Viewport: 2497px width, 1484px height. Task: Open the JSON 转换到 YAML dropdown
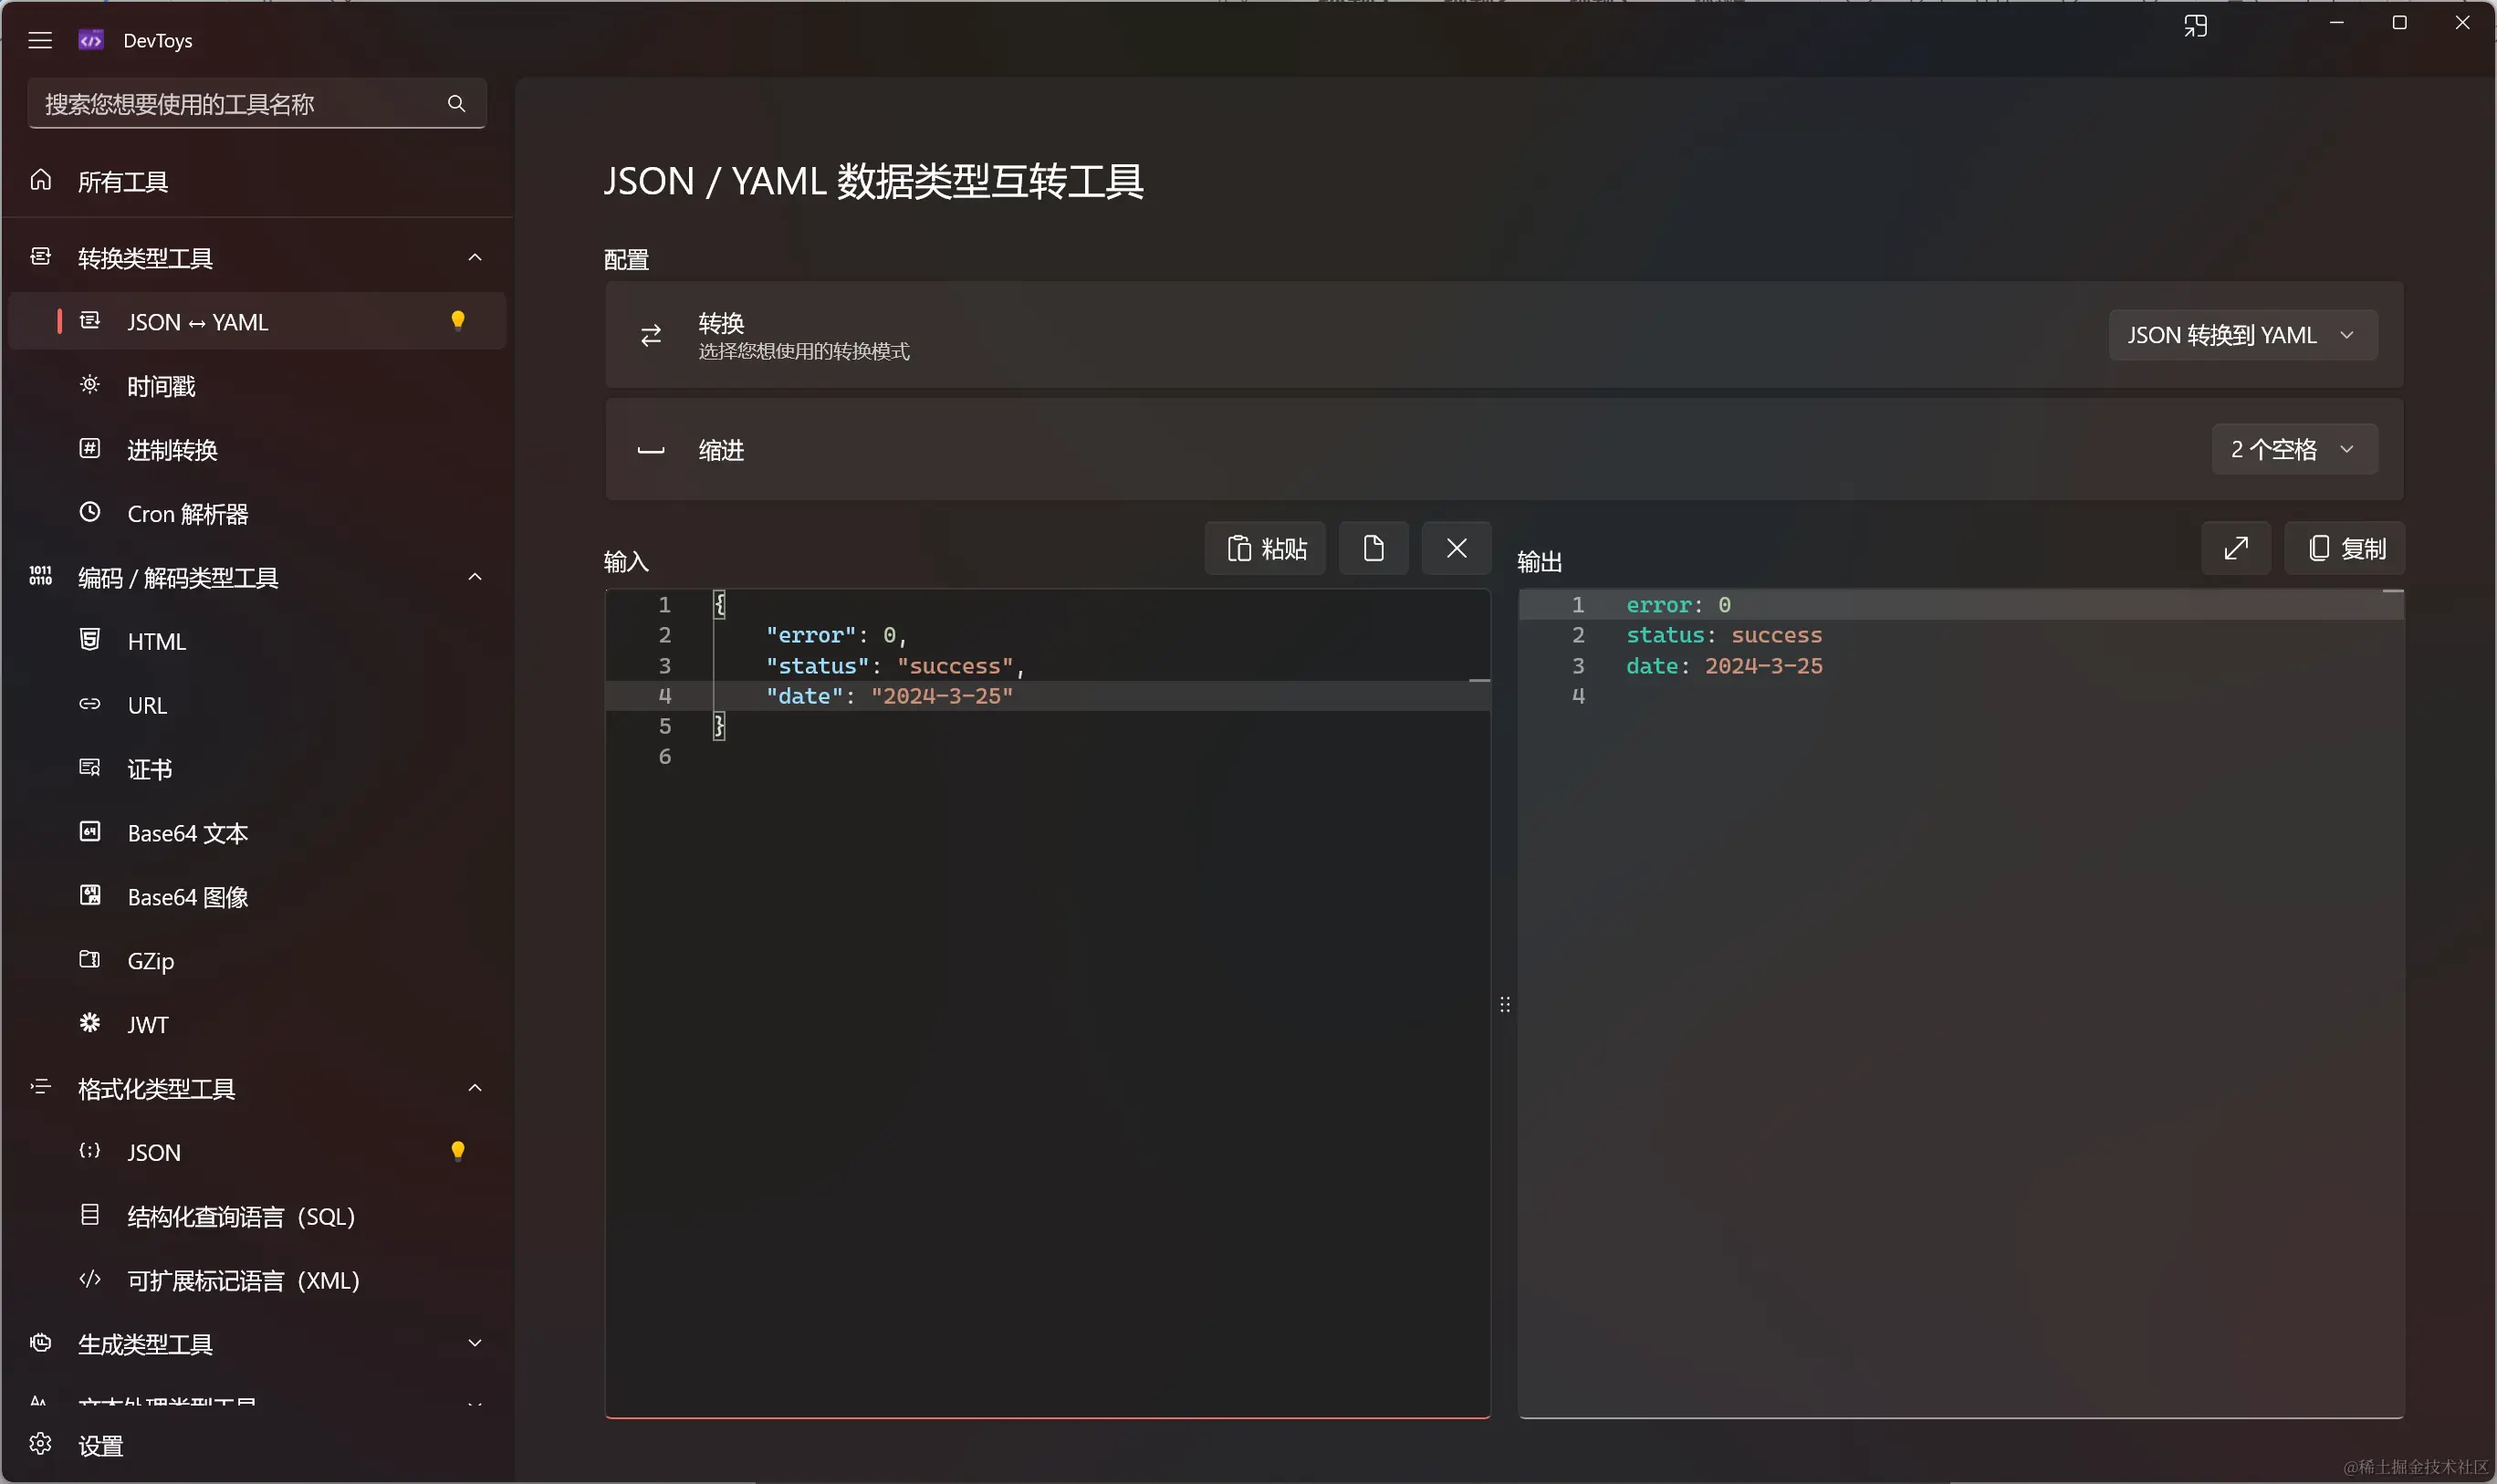(x=2243, y=335)
